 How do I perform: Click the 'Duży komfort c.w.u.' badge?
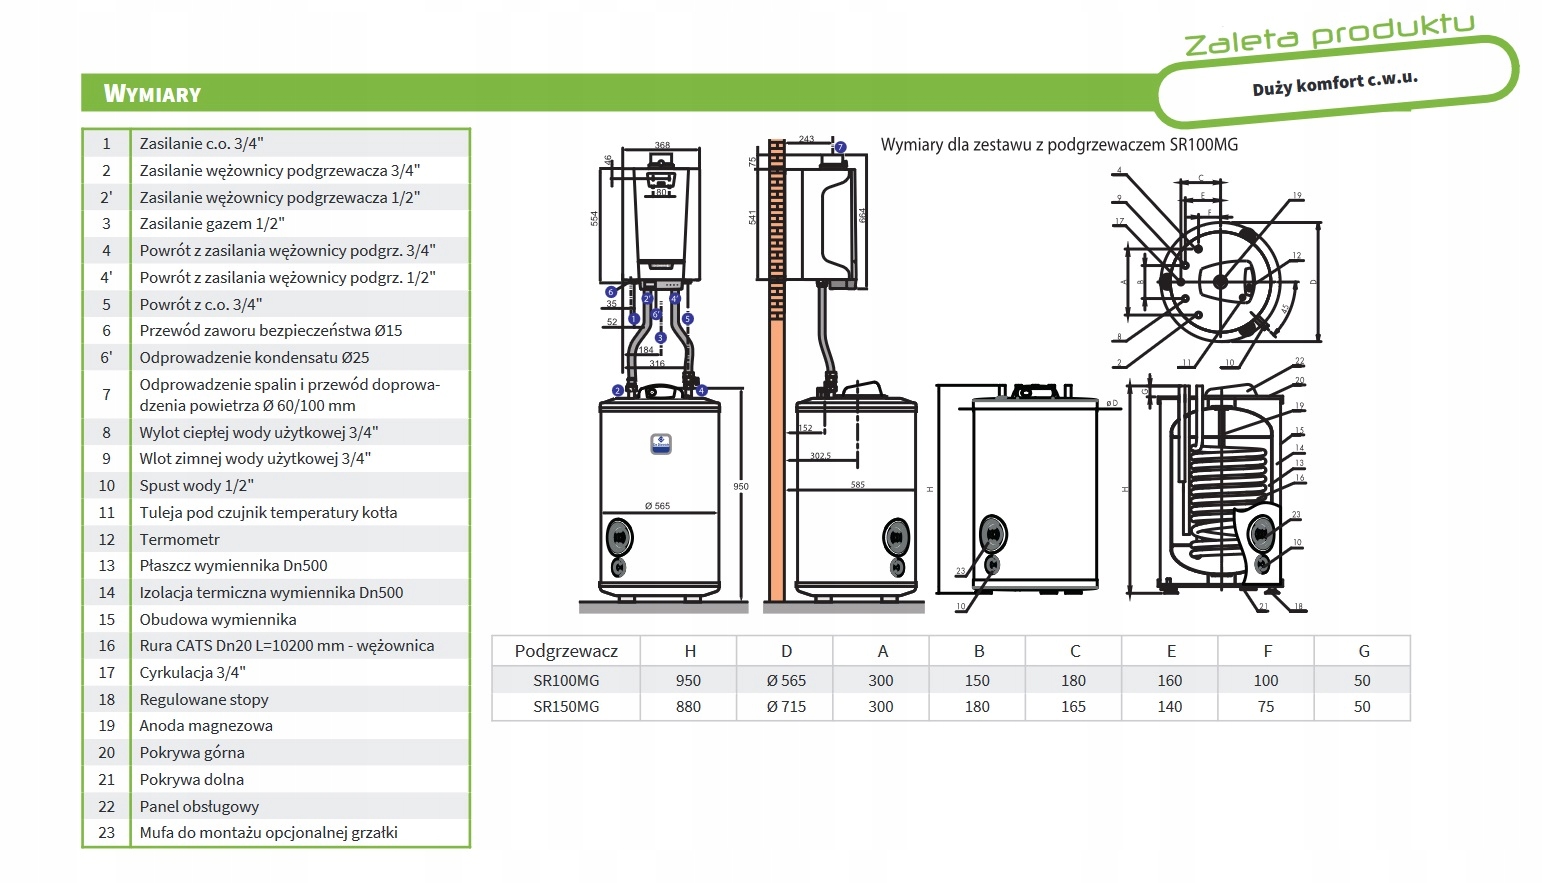(1335, 84)
